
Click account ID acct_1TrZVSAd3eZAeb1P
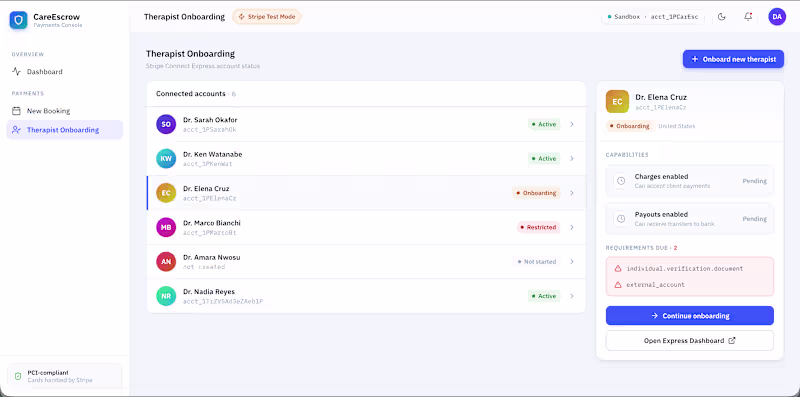point(223,302)
